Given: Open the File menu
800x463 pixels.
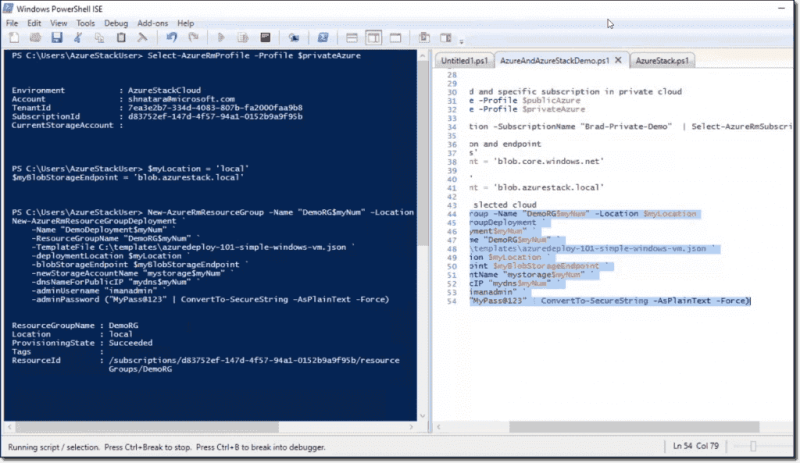Looking at the screenshot, I should coord(12,23).
